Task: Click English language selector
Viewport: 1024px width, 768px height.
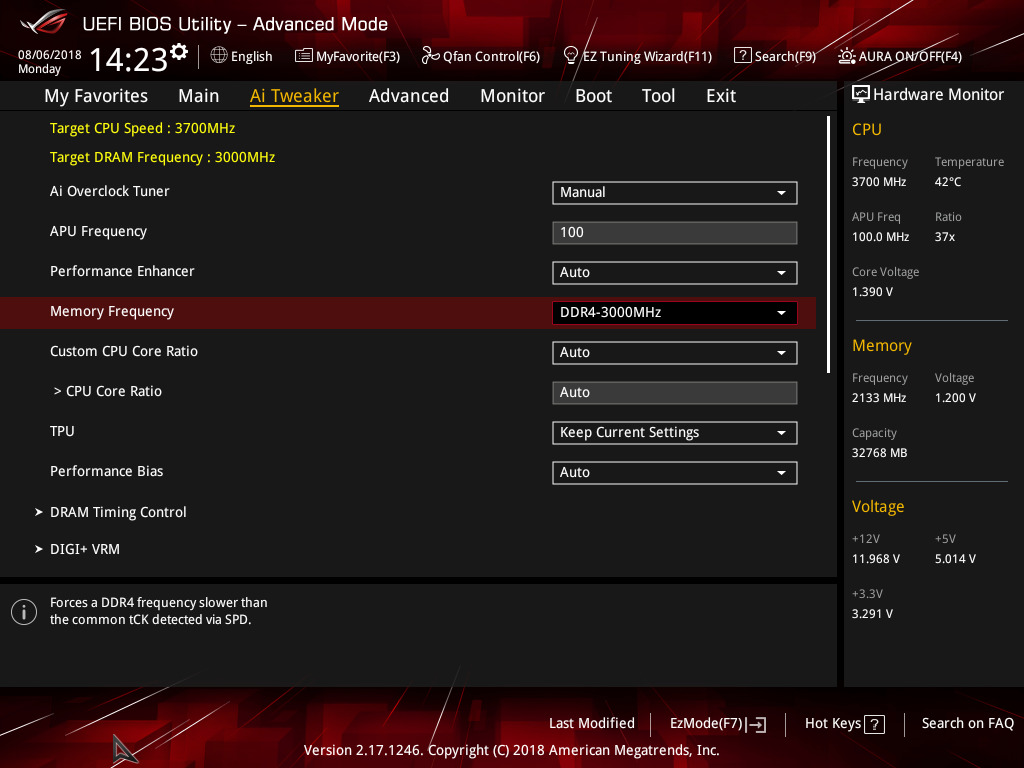Action: point(242,56)
